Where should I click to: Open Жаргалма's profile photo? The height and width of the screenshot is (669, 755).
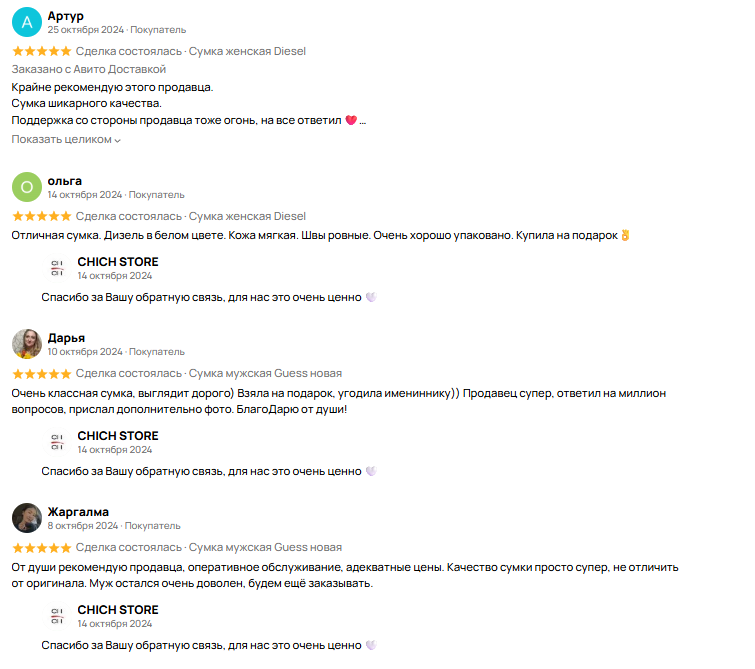[27, 518]
